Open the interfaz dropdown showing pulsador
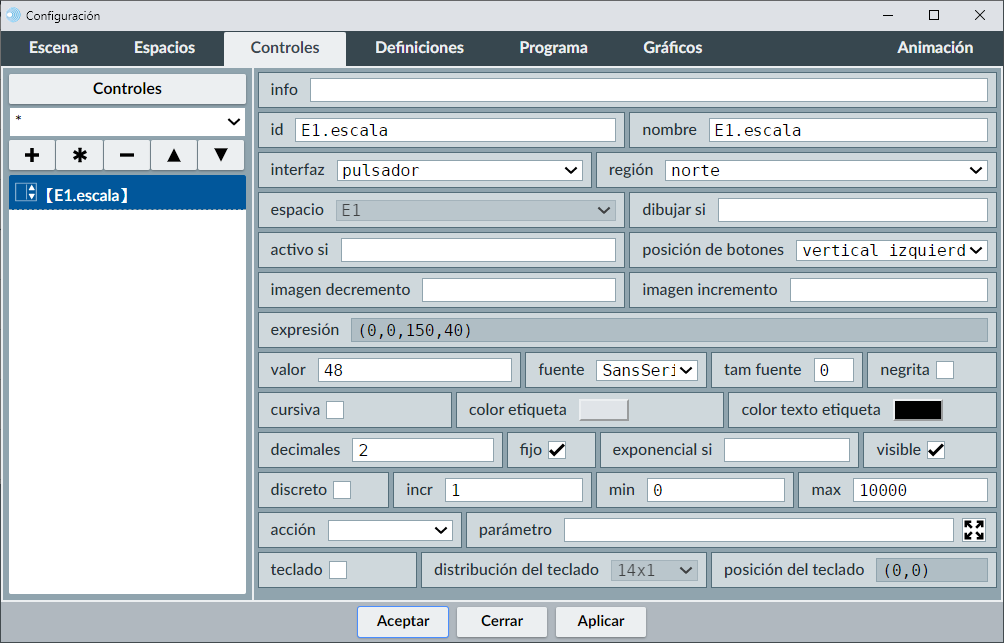The height and width of the screenshot is (643, 1004). pyautogui.click(x=459, y=170)
